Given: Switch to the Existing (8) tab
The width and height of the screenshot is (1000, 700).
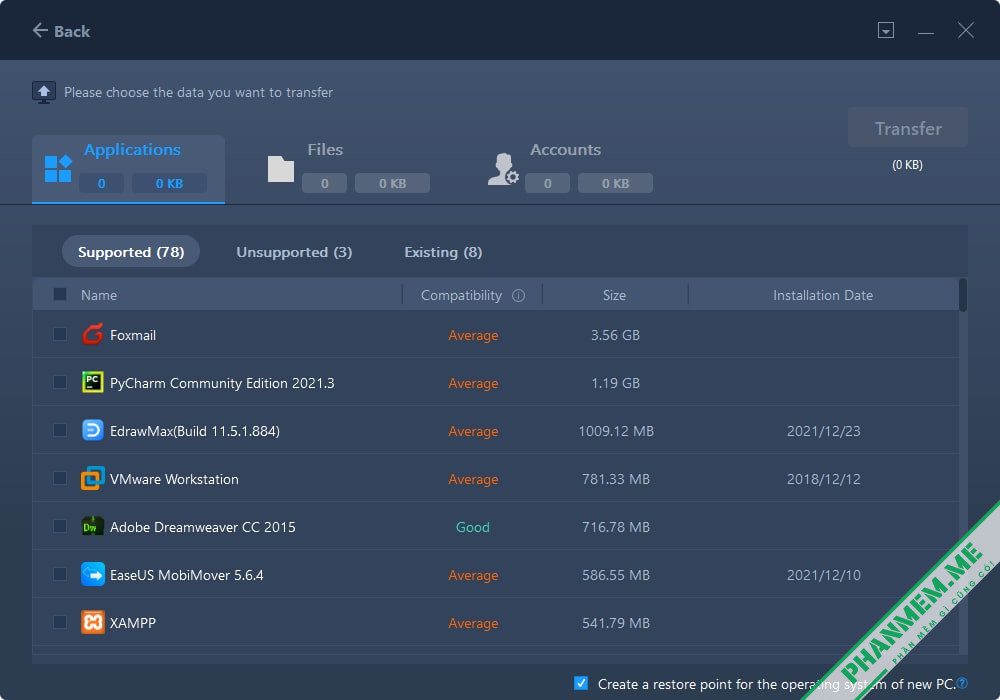Looking at the screenshot, I should 443,252.
